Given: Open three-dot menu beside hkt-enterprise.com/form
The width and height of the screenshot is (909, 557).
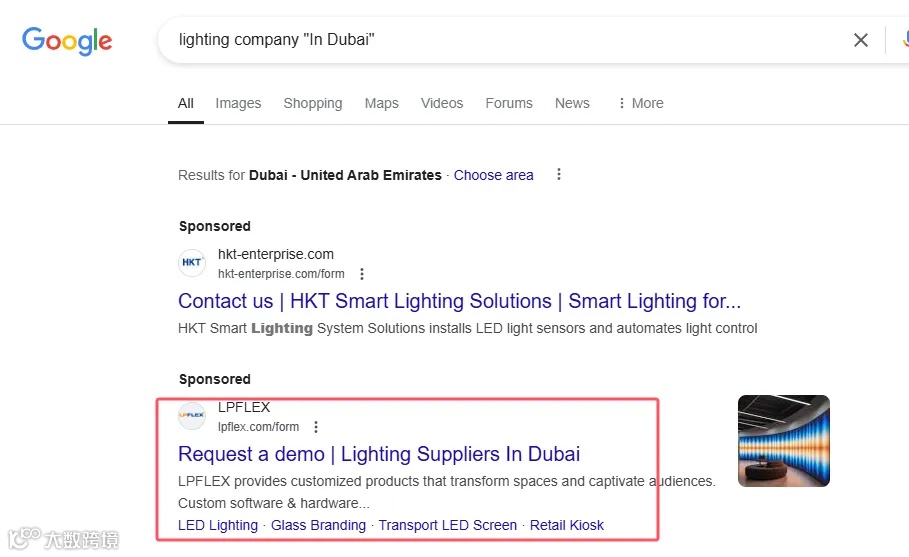Looking at the screenshot, I should [362, 274].
